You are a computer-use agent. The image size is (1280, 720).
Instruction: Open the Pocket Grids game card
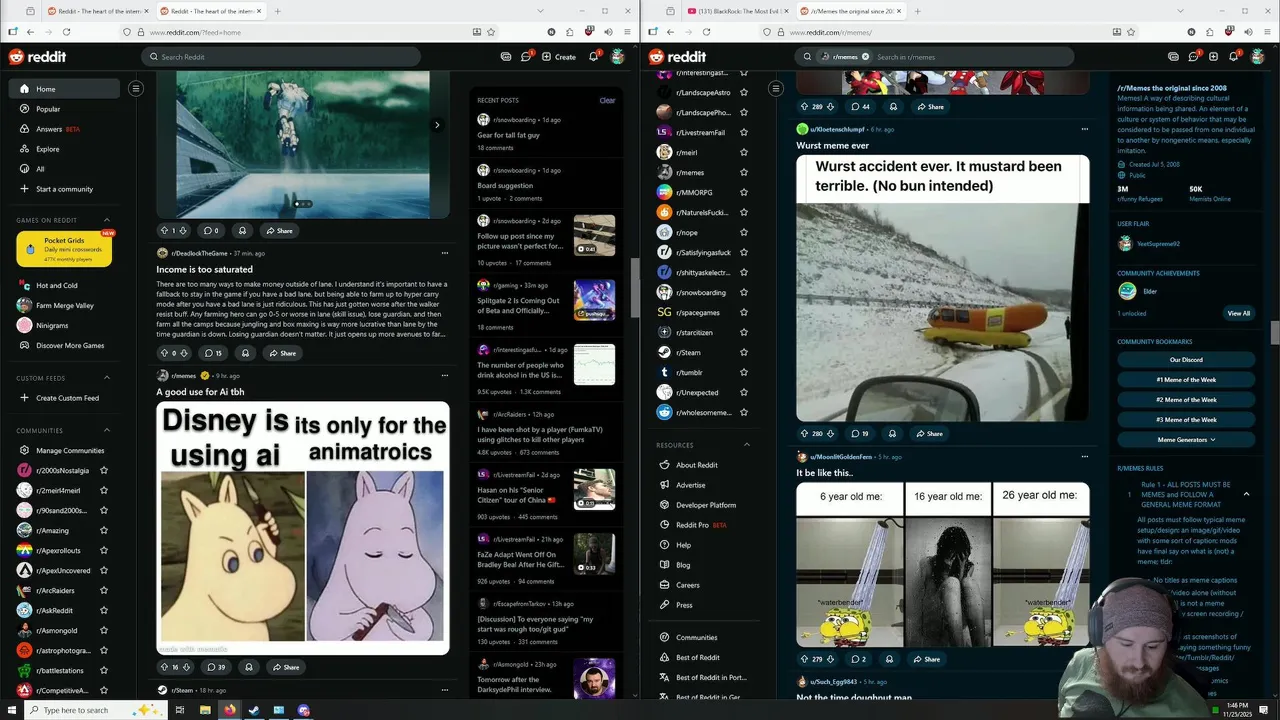tap(64, 249)
